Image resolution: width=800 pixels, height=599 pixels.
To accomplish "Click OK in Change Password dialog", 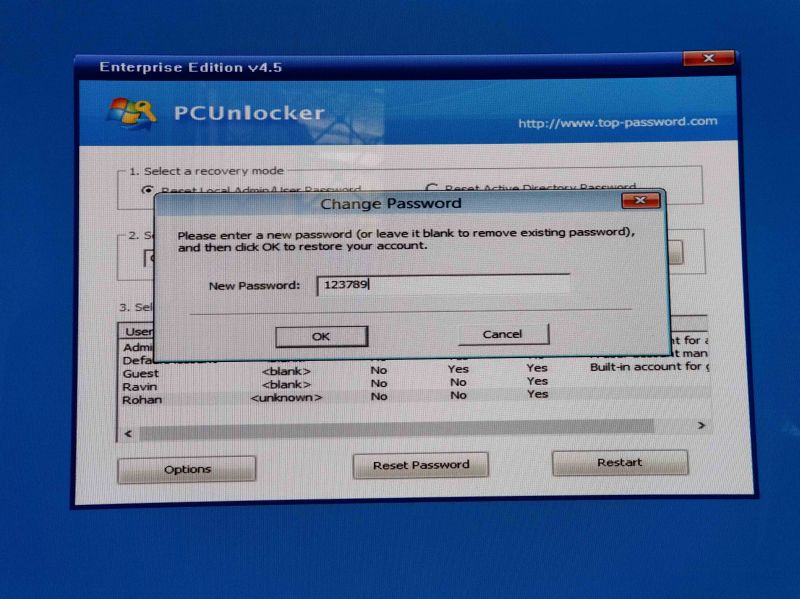I will pos(321,337).
